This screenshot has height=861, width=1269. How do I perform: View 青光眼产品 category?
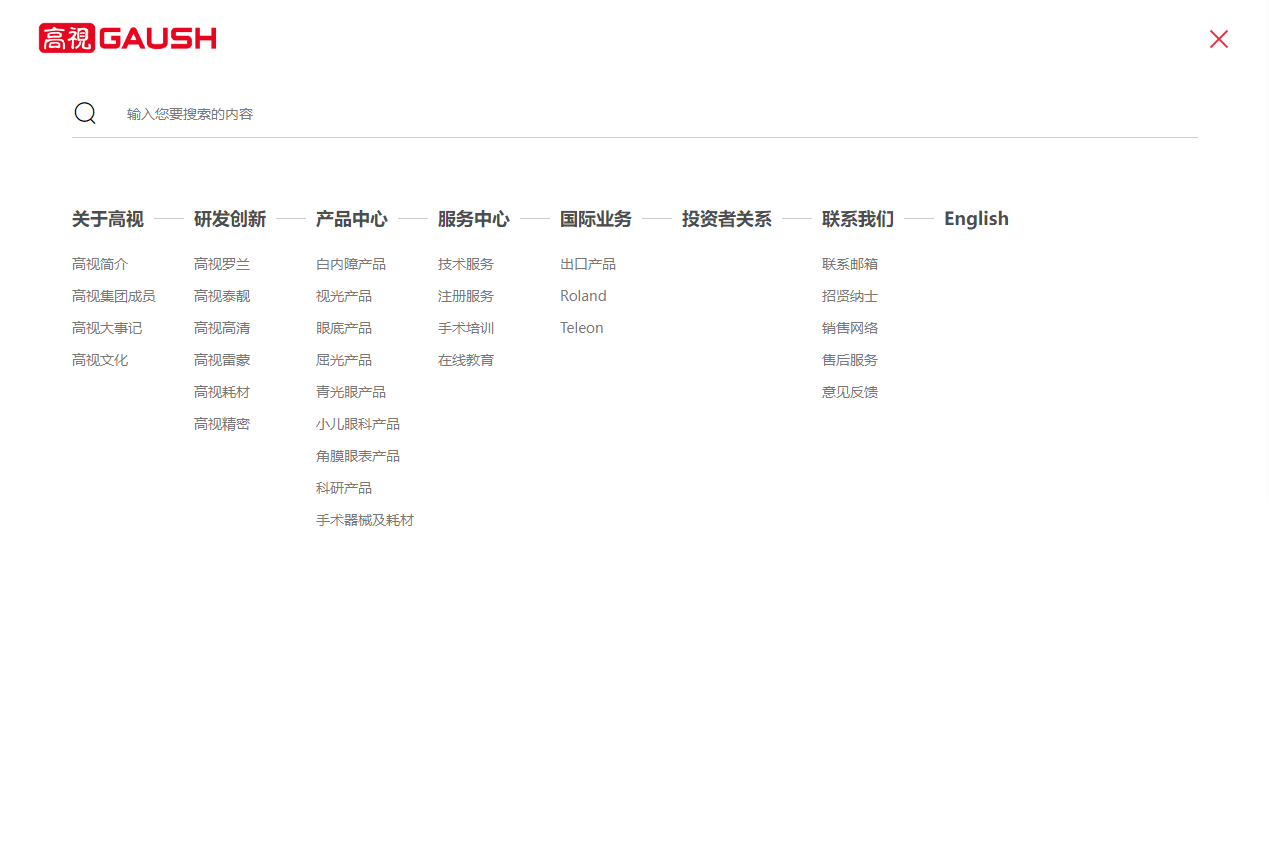351,392
